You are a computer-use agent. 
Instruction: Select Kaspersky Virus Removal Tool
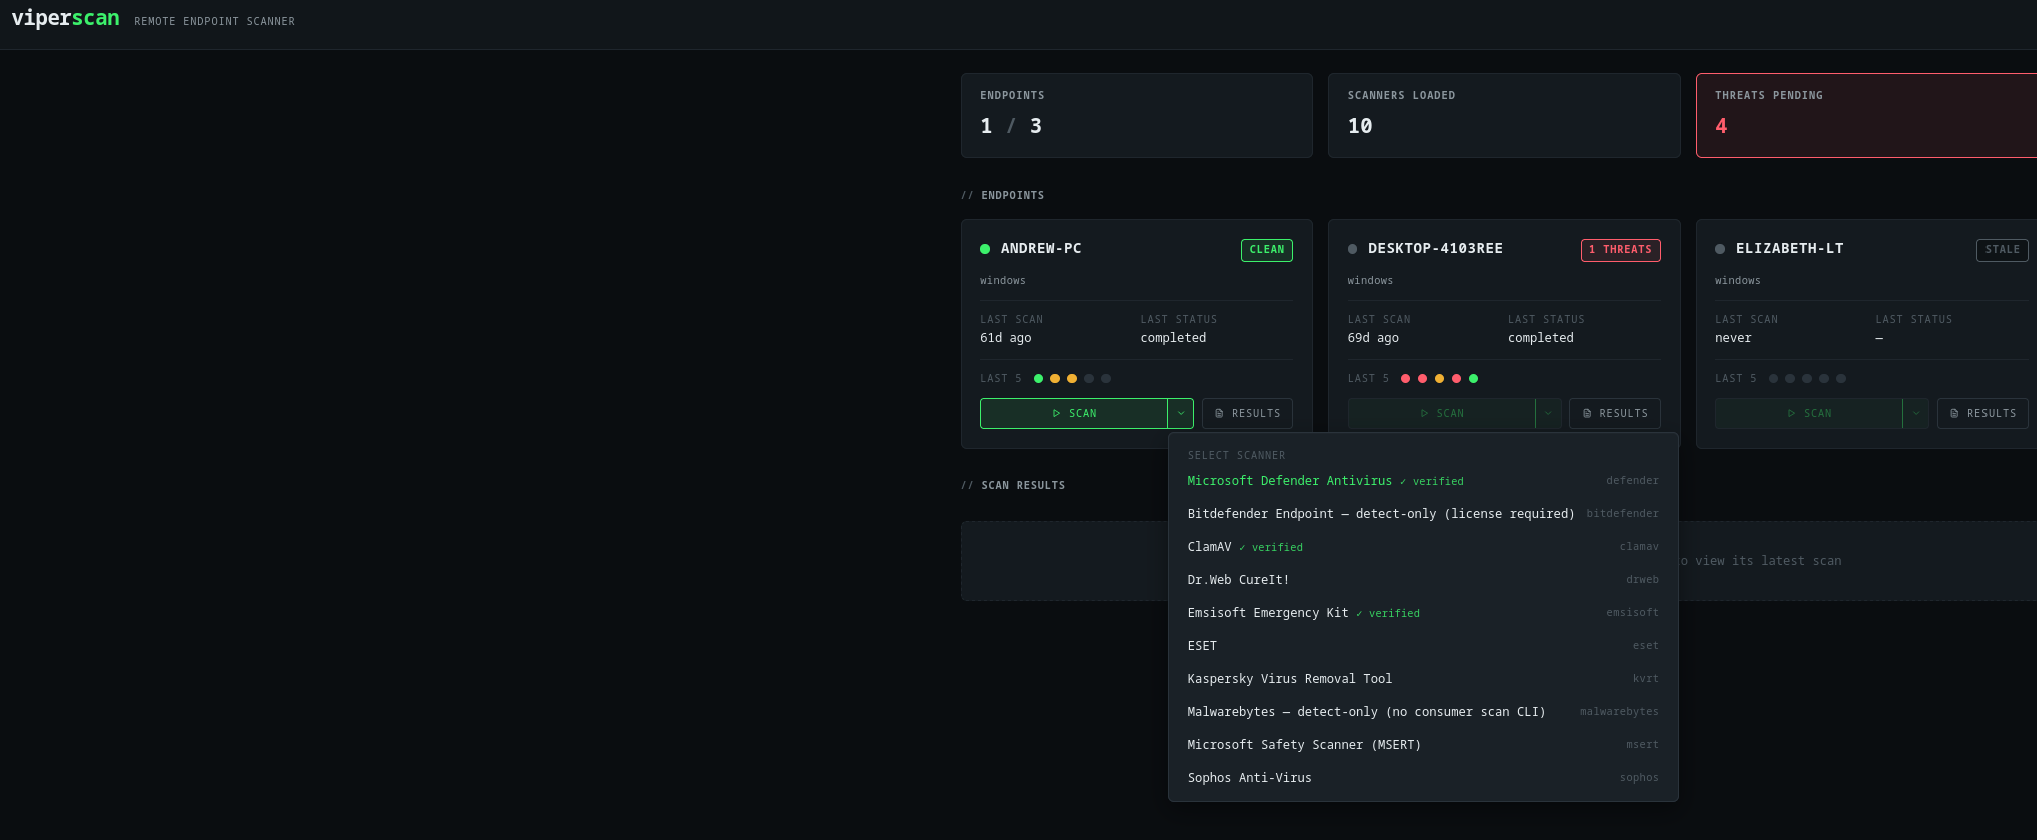(x=1423, y=679)
